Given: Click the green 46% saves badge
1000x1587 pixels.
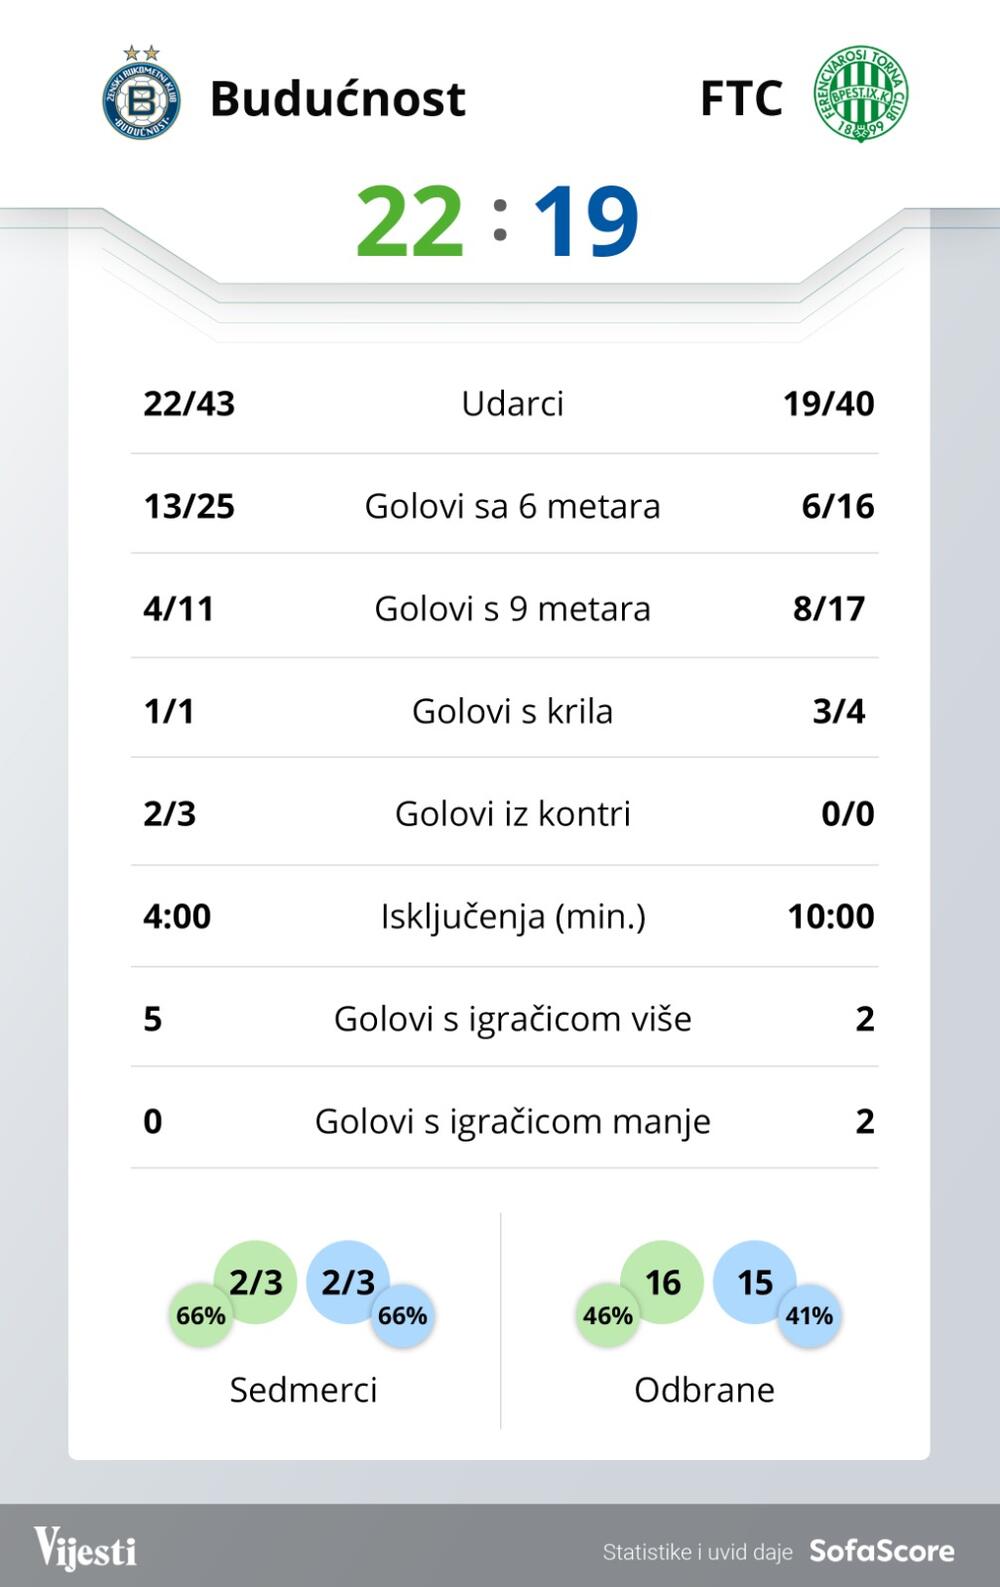Looking at the screenshot, I should point(608,1315).
